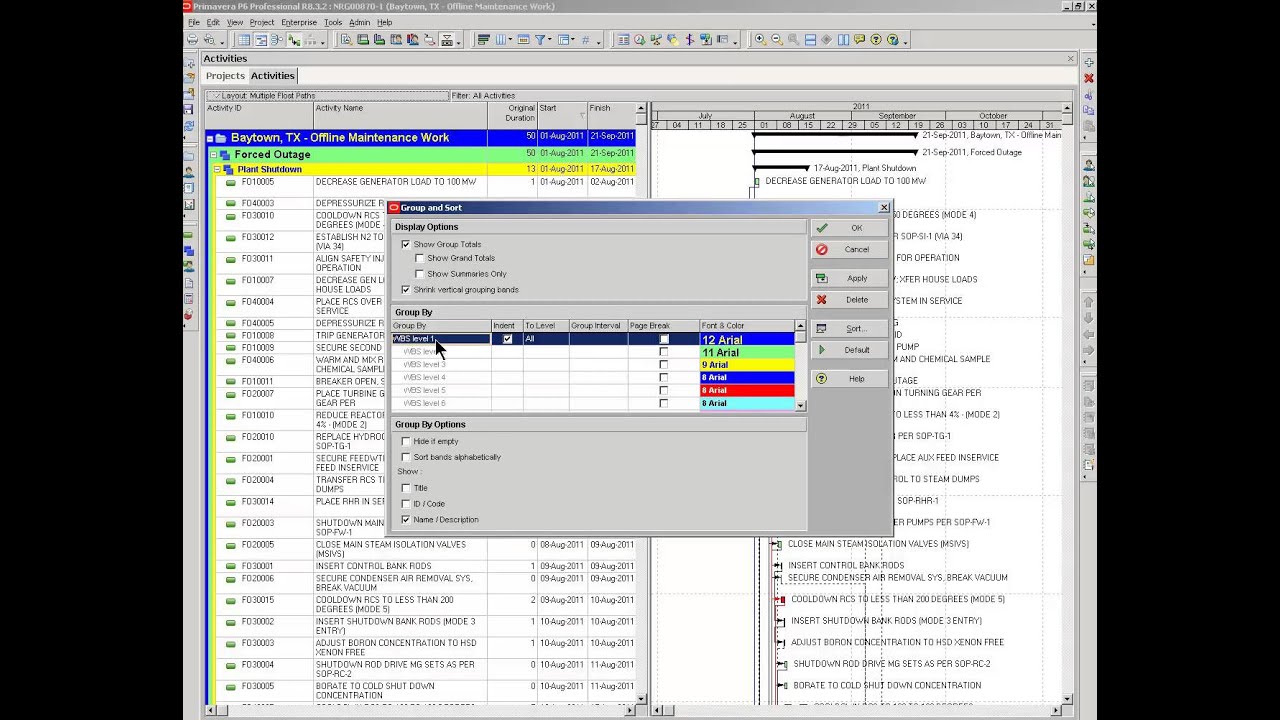Open the Enterprise menu
The width and height of the screenshot is (1280, 720).
[x=299, y=22]
